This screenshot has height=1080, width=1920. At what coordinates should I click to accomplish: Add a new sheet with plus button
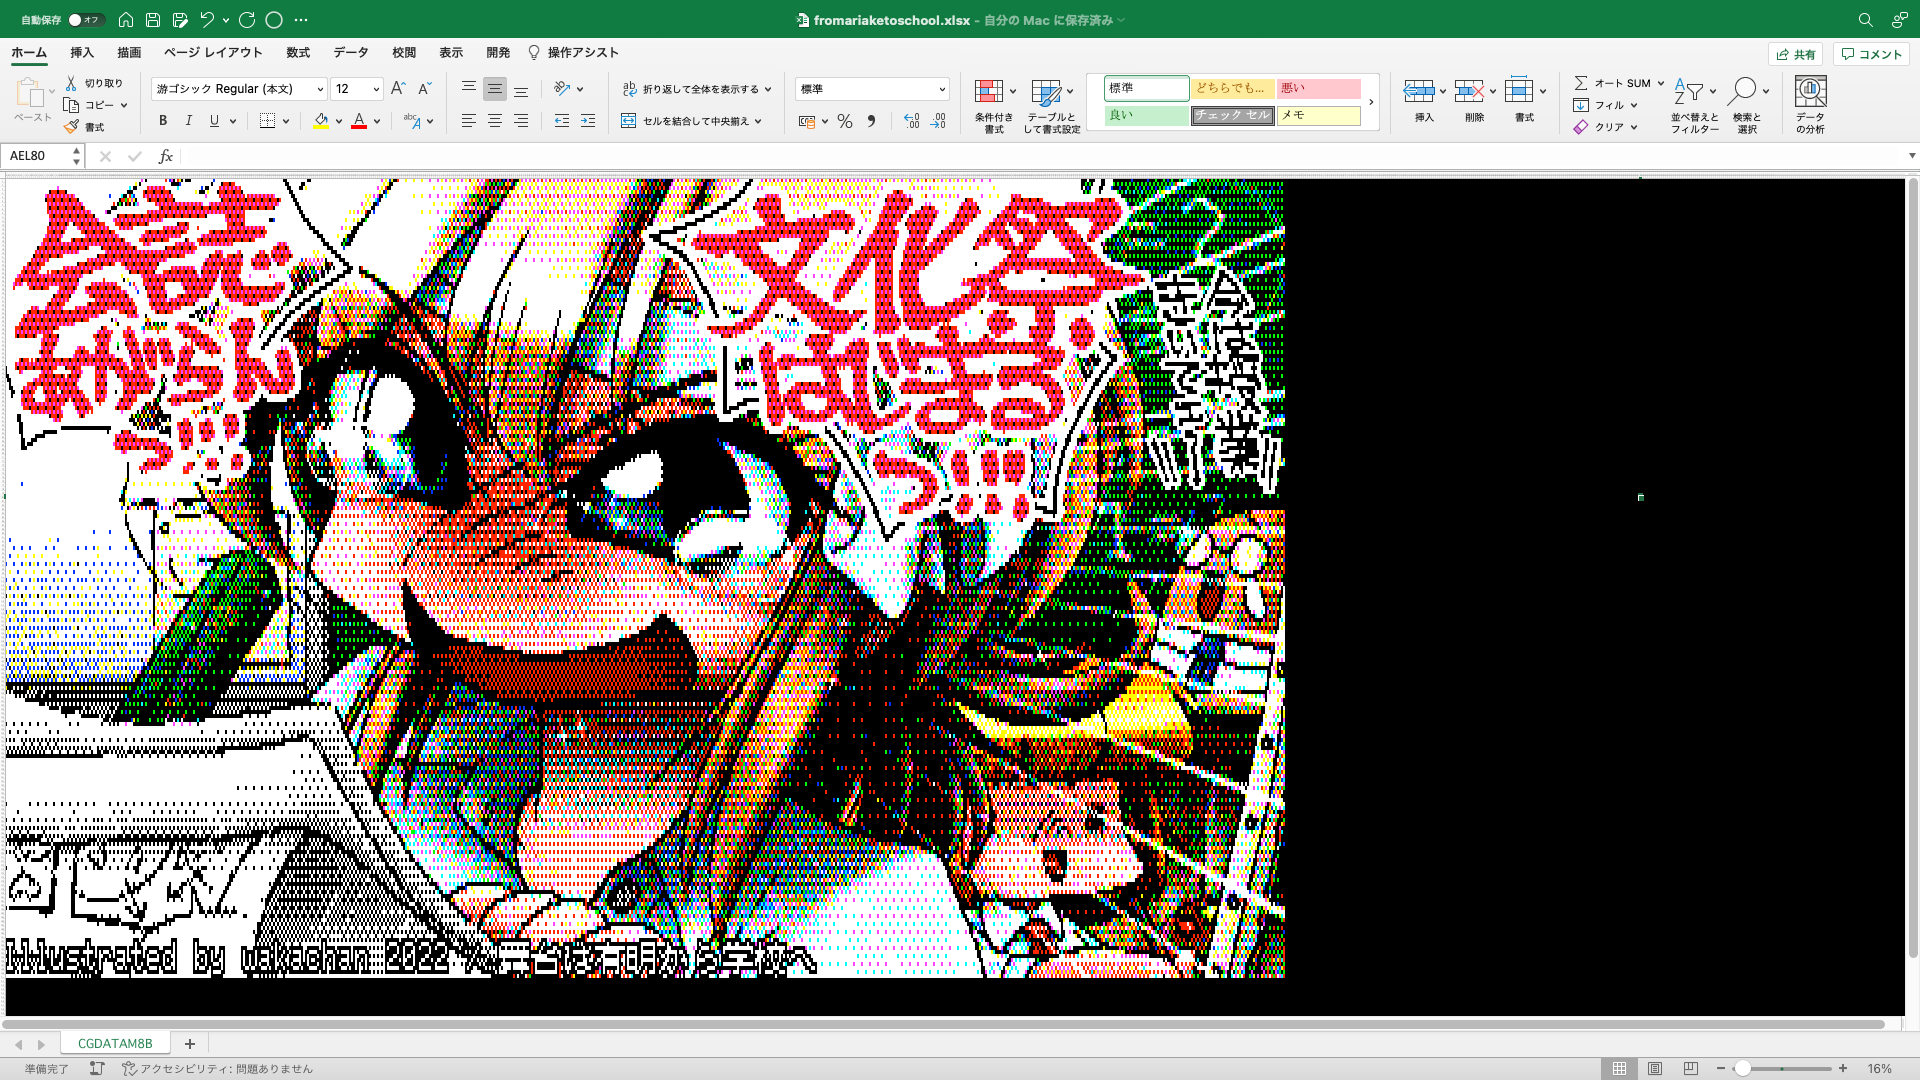[x=189, y=1043]
